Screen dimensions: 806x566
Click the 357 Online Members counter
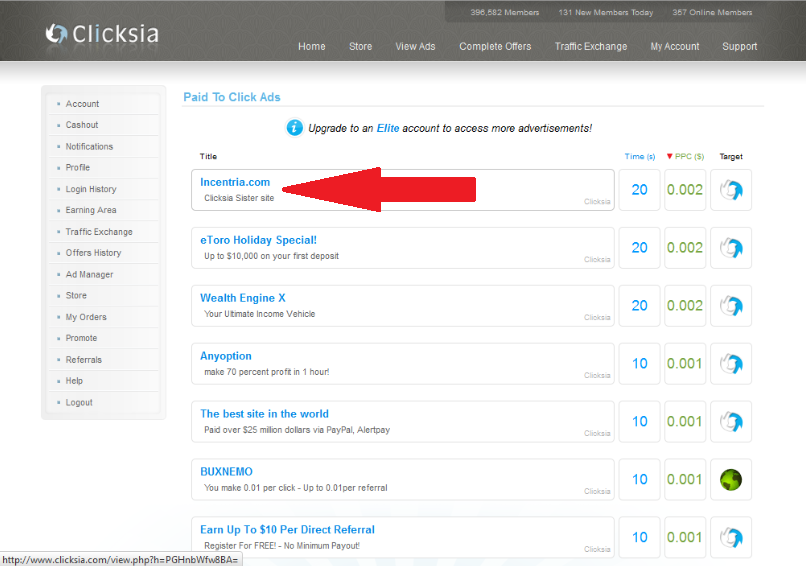click(x=712, y=12)
